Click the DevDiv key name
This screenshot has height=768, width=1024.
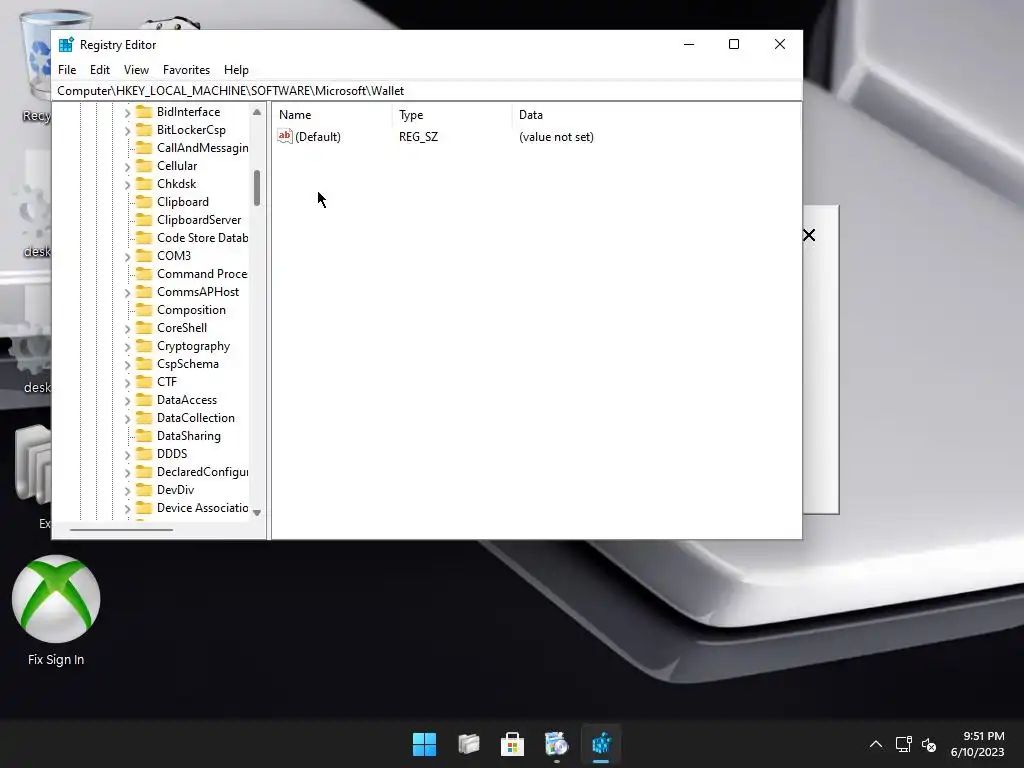[x=175, y=490]
